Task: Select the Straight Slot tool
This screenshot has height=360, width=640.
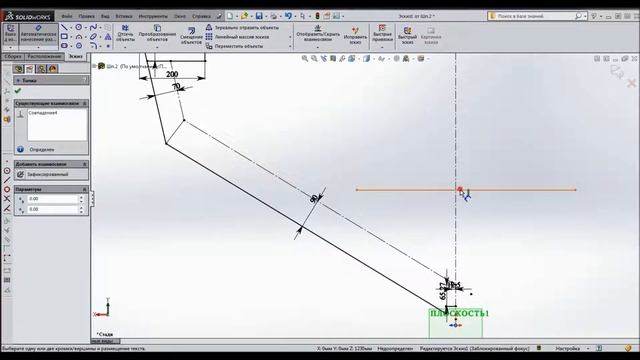Action: [x=64, y=46]
